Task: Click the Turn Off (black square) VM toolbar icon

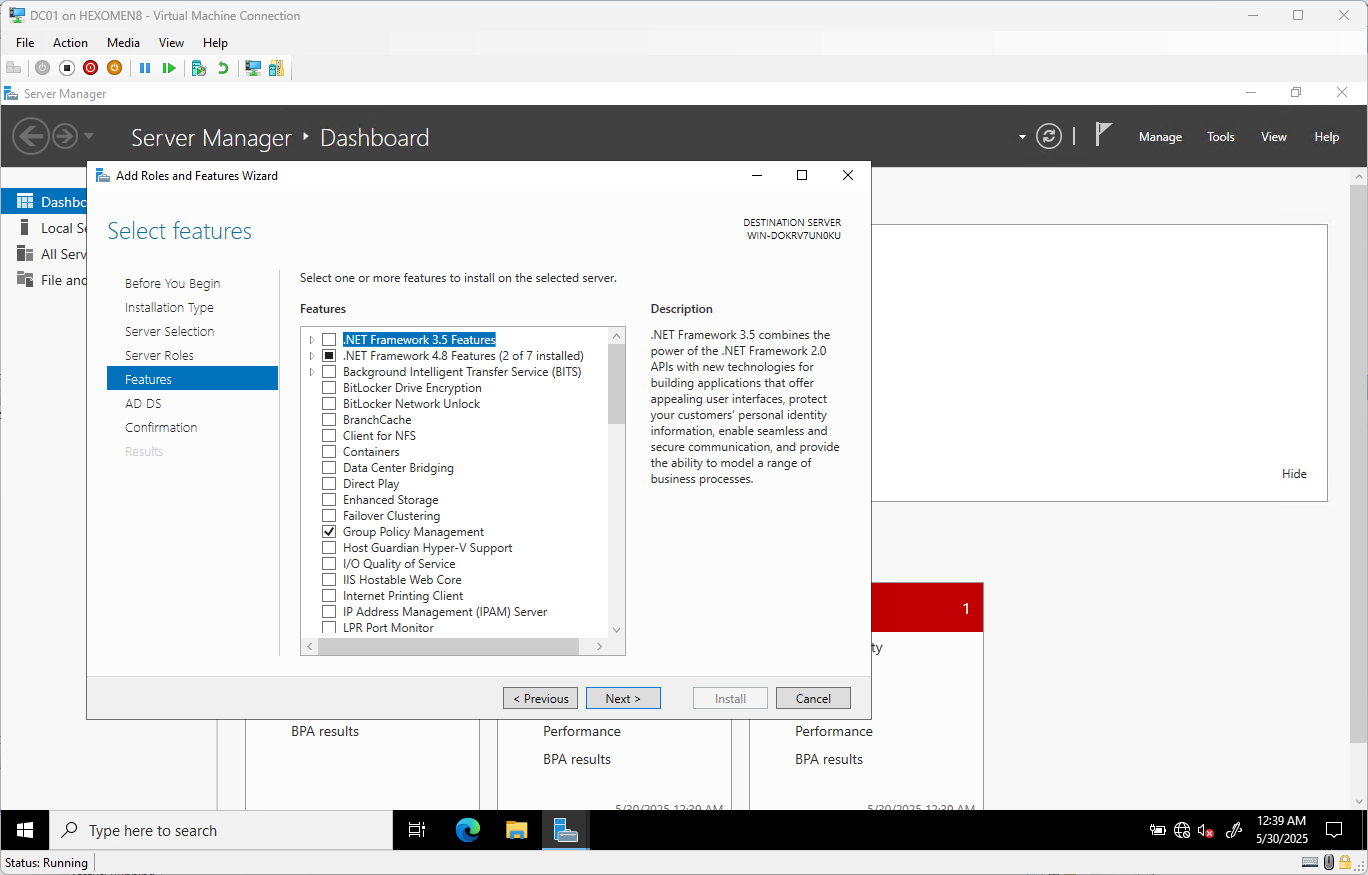Action: point(67,68)
